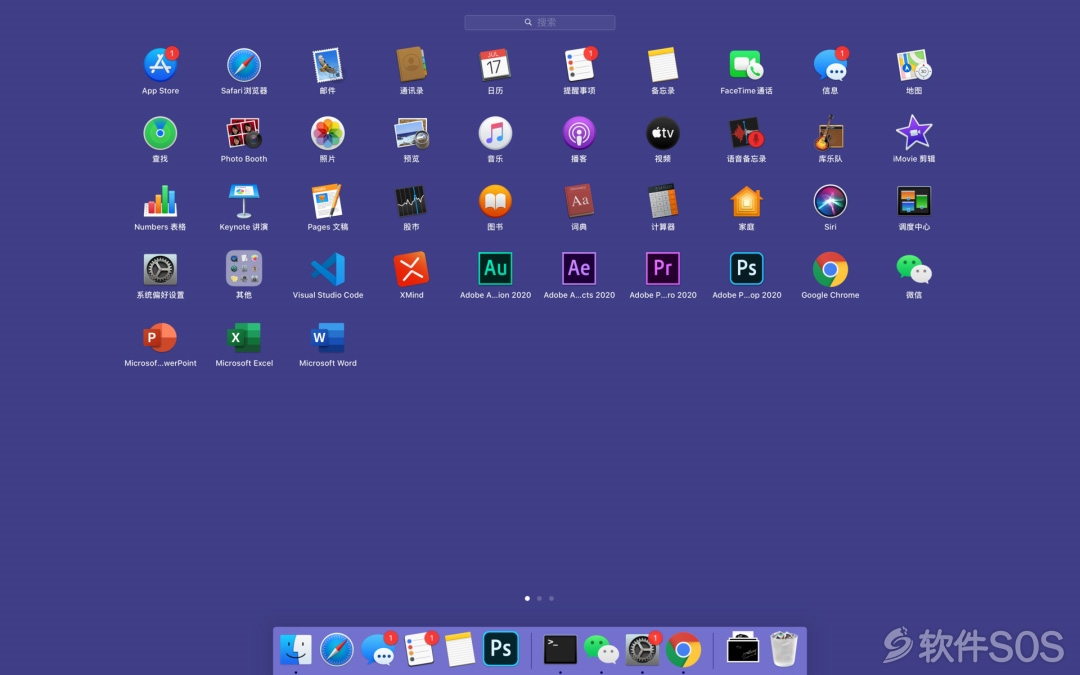Open the Trash in the Dock
The width and height of the screenshot is (1080, 675).
tap(783, 649)
